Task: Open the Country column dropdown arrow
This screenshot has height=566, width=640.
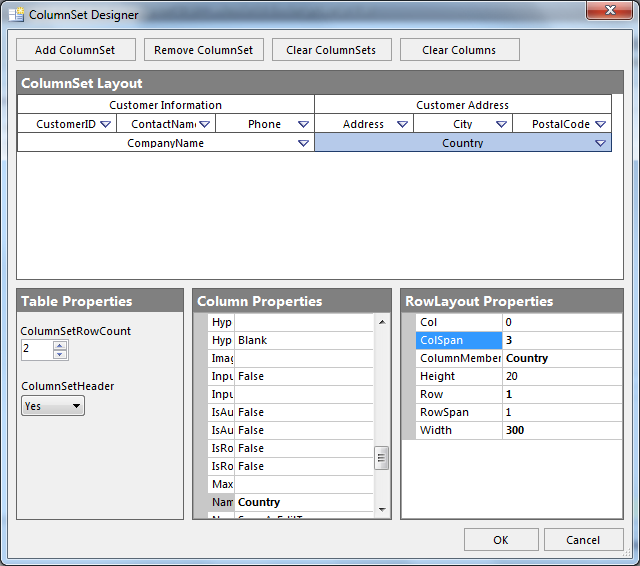Action: (x=600, y=144)
